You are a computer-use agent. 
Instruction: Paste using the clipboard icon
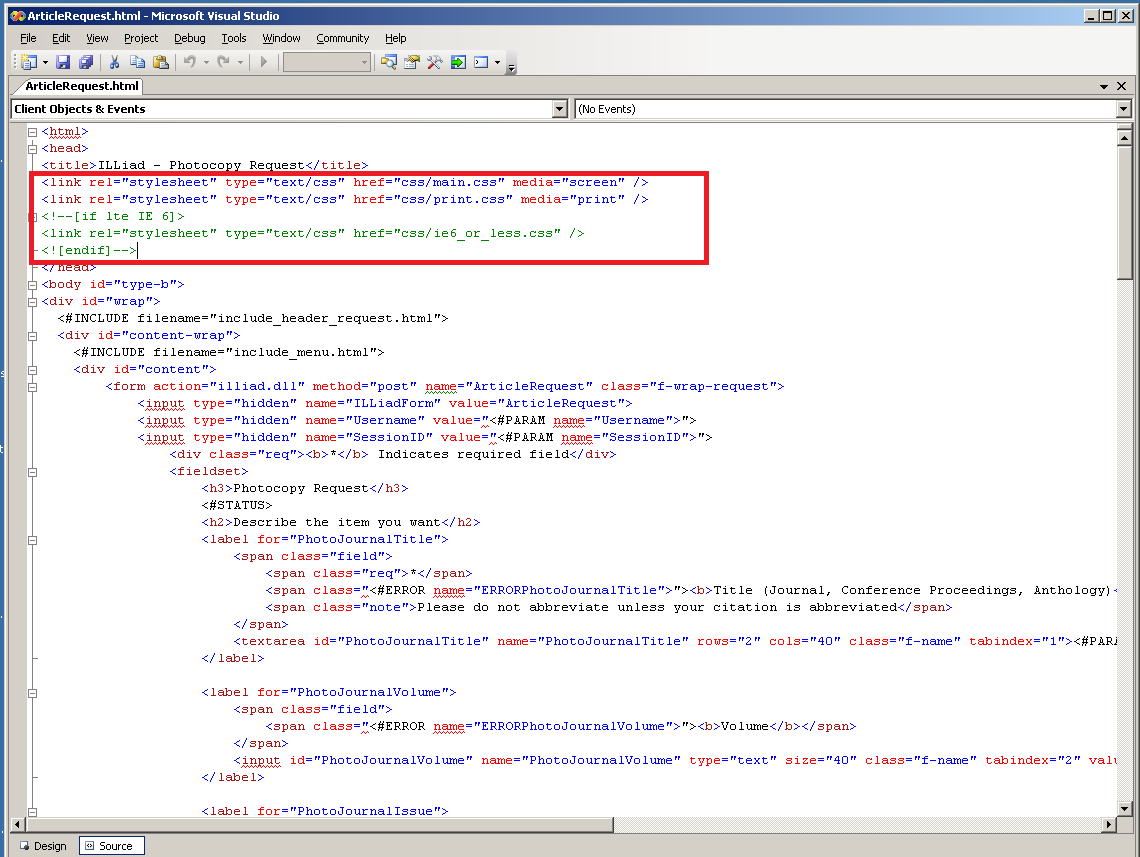coord(160,62)
